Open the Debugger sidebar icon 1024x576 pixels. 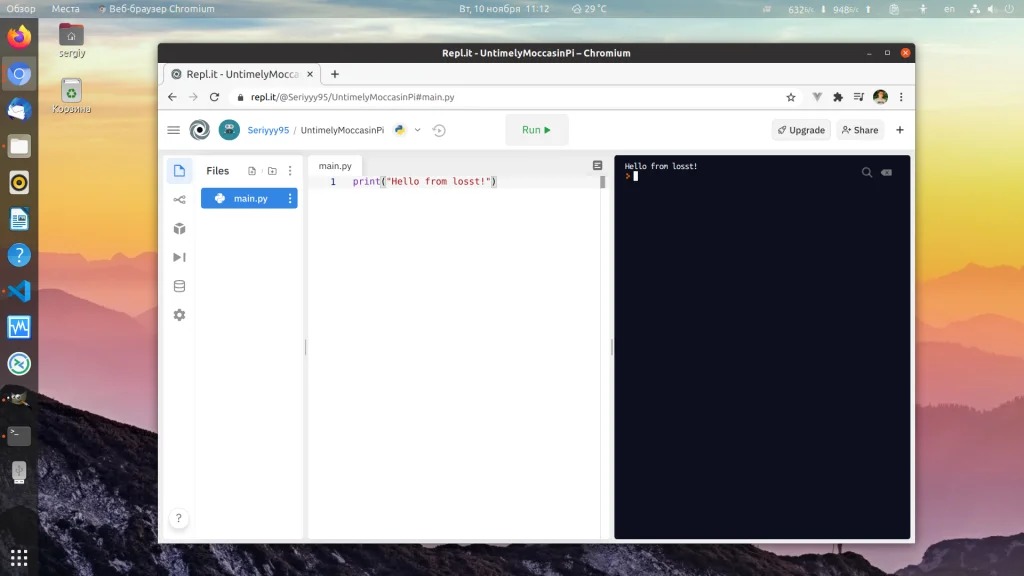tap(179, 257)
